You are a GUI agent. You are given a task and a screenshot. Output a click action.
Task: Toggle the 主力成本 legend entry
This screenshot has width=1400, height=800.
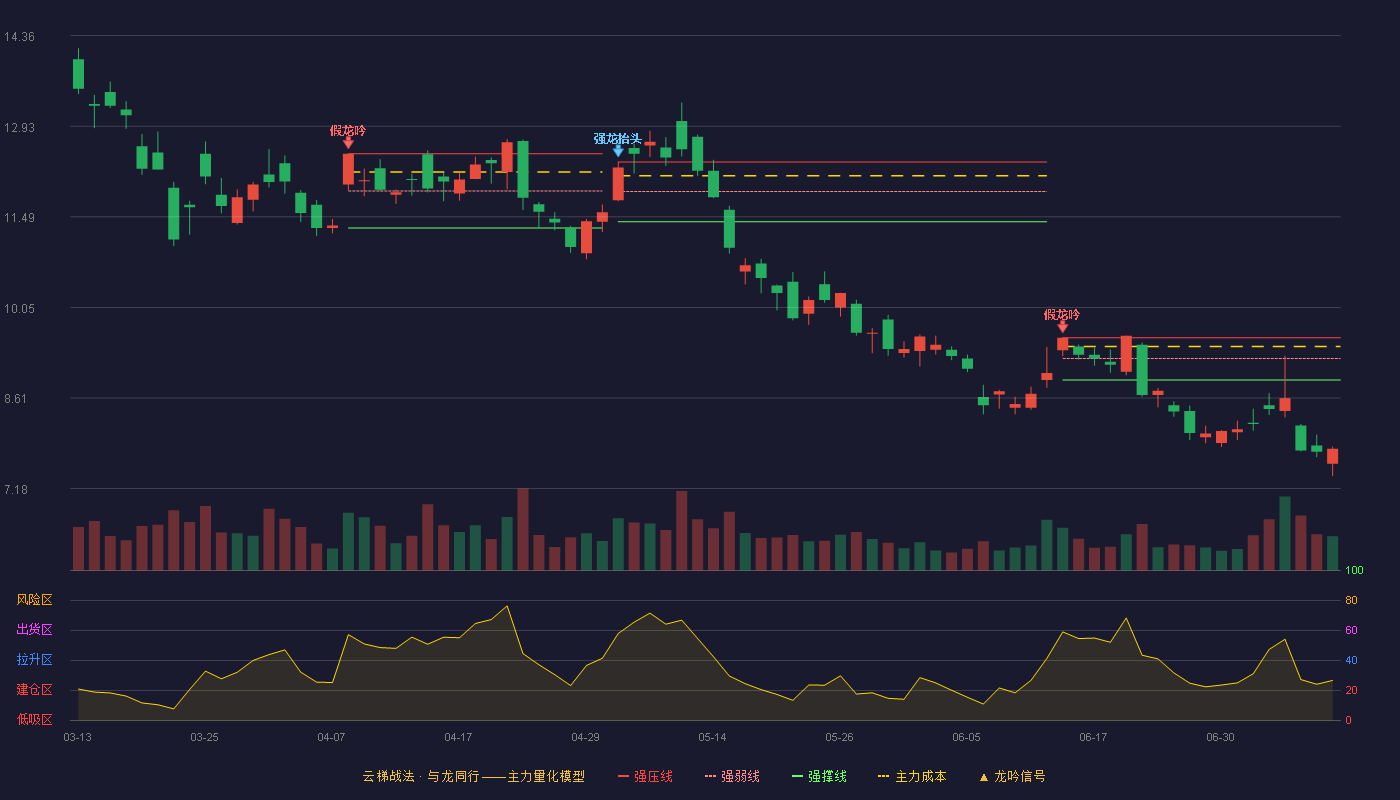point(912,776)
